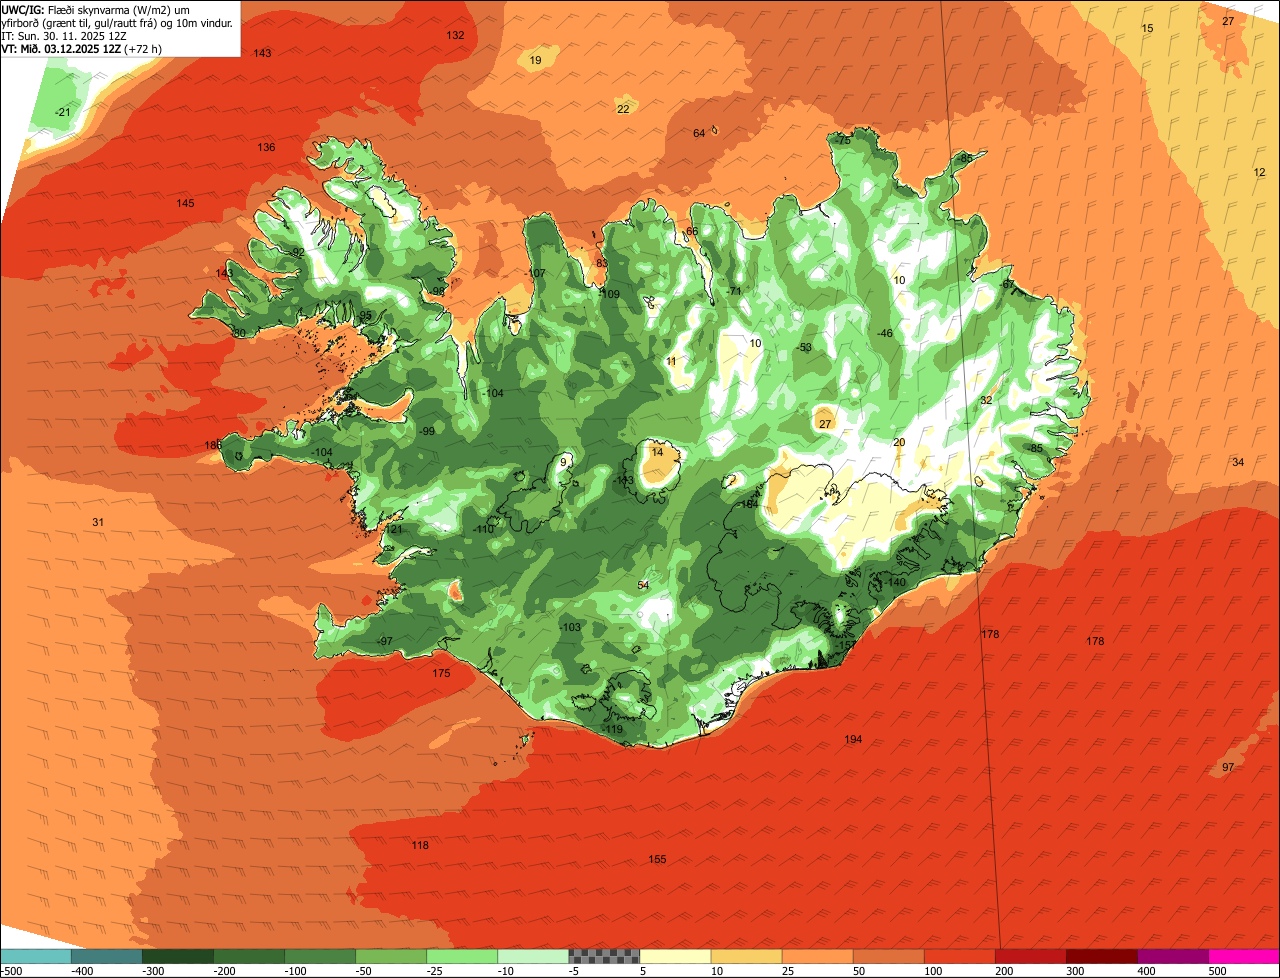Screen dimensions: 1280x978
Task: Click the "12" flux value at the right edge
Action: coord(1259,173)
